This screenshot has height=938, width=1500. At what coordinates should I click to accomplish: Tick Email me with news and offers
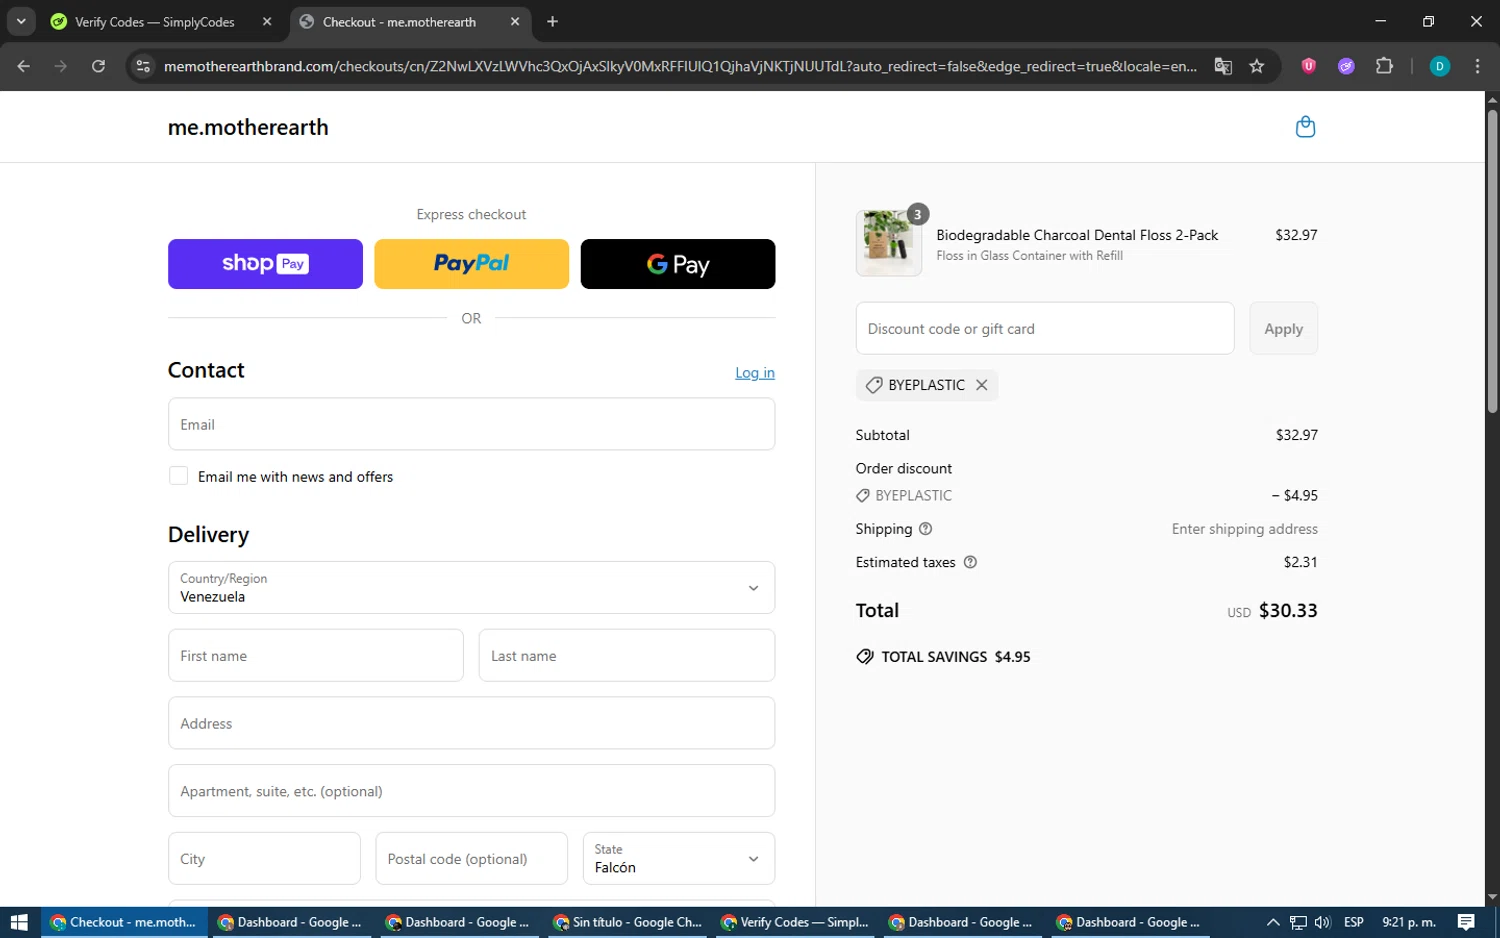coord(179,476)
